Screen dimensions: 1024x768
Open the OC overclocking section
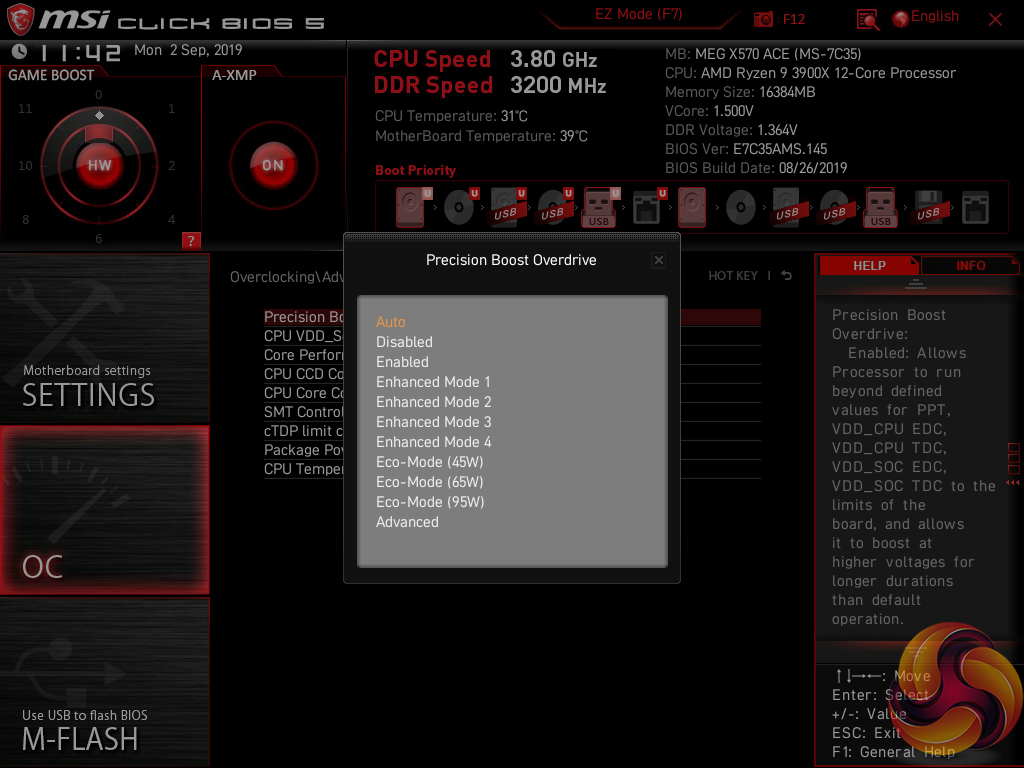[104, 510]
